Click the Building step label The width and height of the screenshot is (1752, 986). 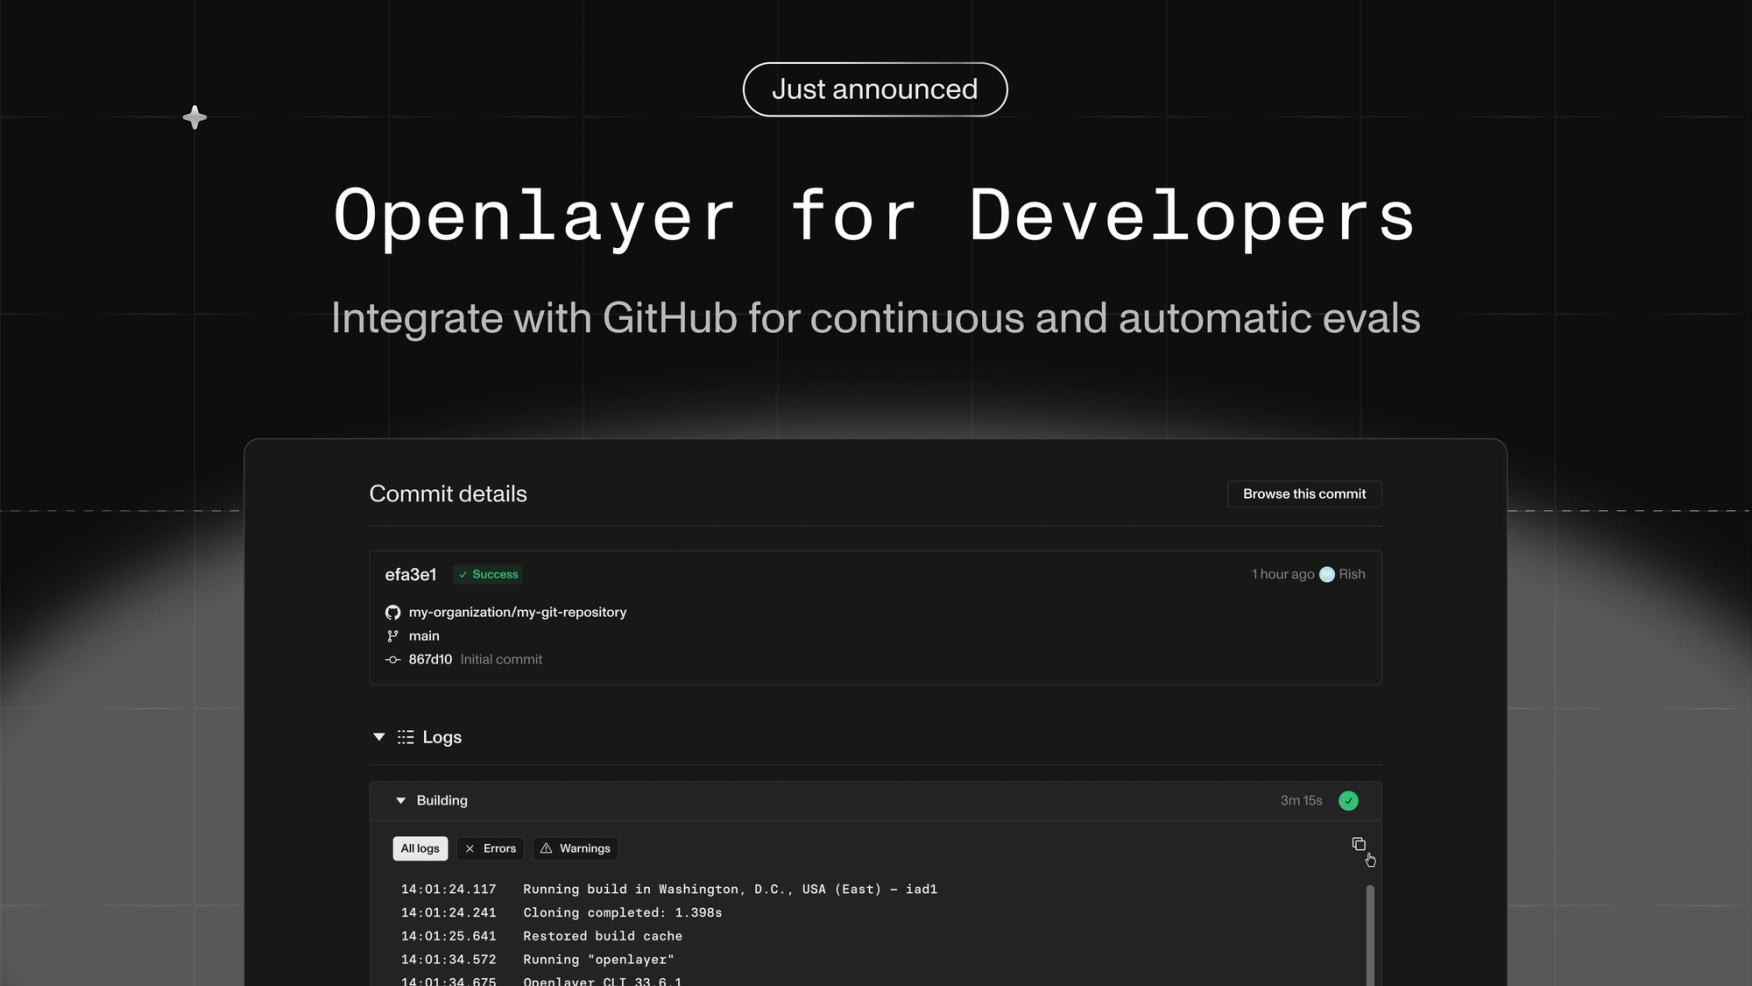(442, 801)
